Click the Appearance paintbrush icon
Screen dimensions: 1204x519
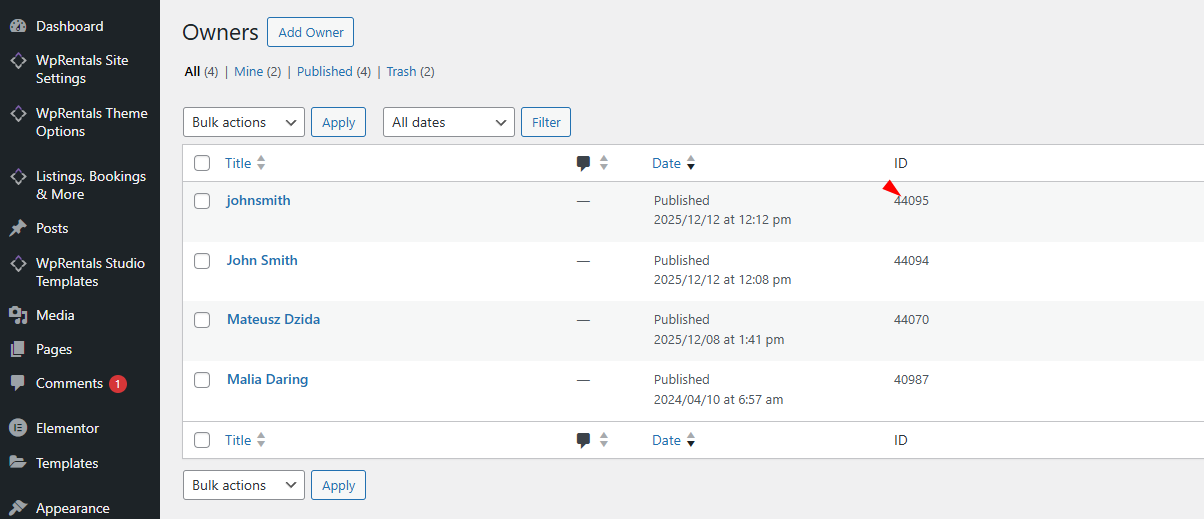pos(17,508)
